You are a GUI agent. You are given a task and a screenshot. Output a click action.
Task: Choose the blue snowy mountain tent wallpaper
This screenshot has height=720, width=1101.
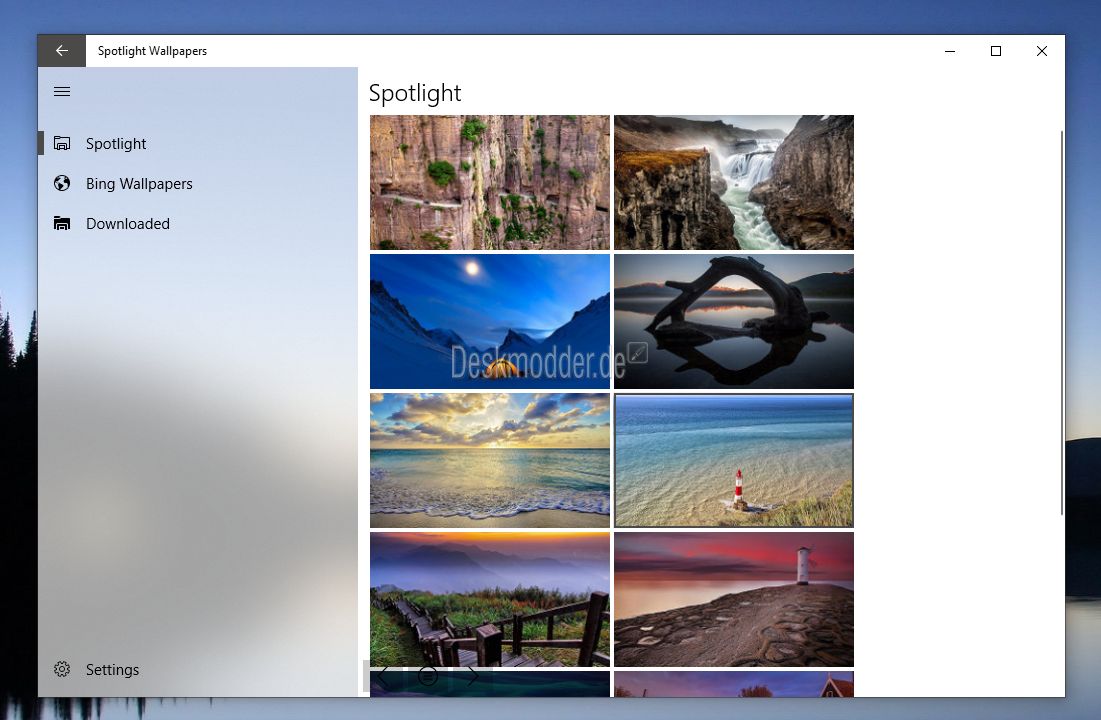pyautogui.click(x=489, y=321)
